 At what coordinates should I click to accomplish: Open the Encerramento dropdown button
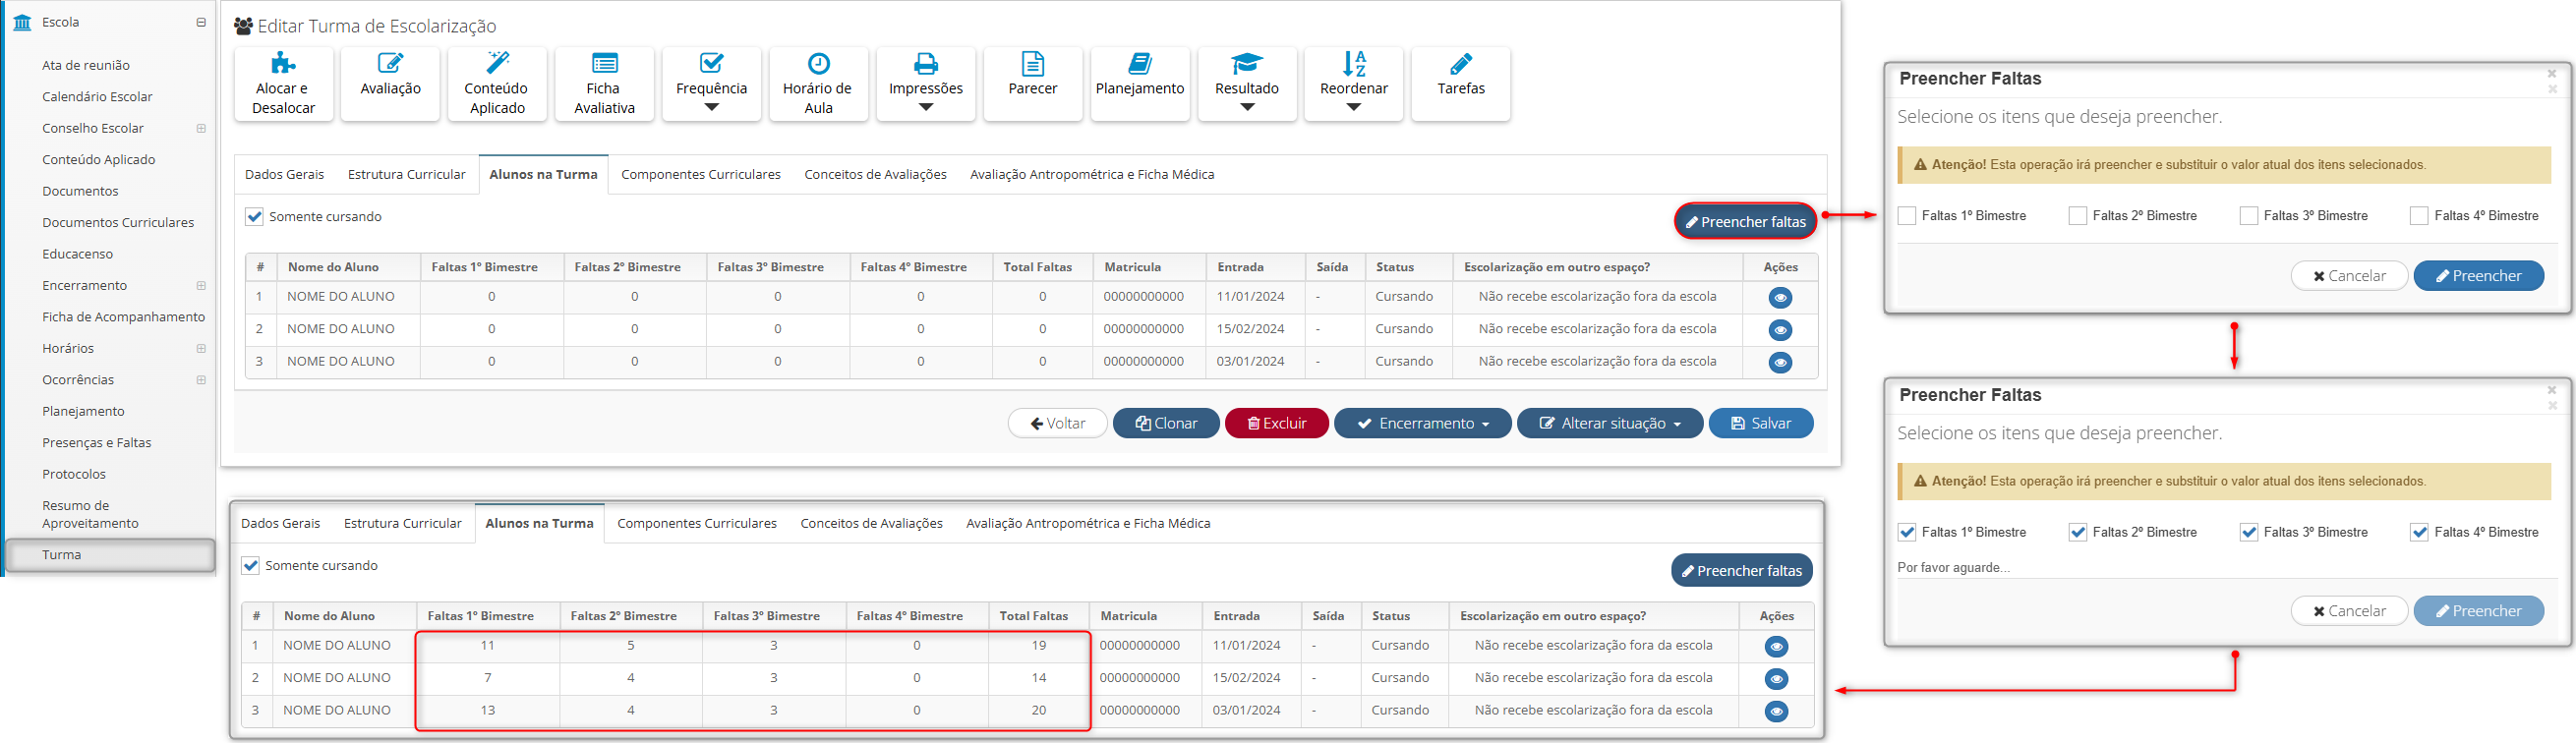(1422, 424)
